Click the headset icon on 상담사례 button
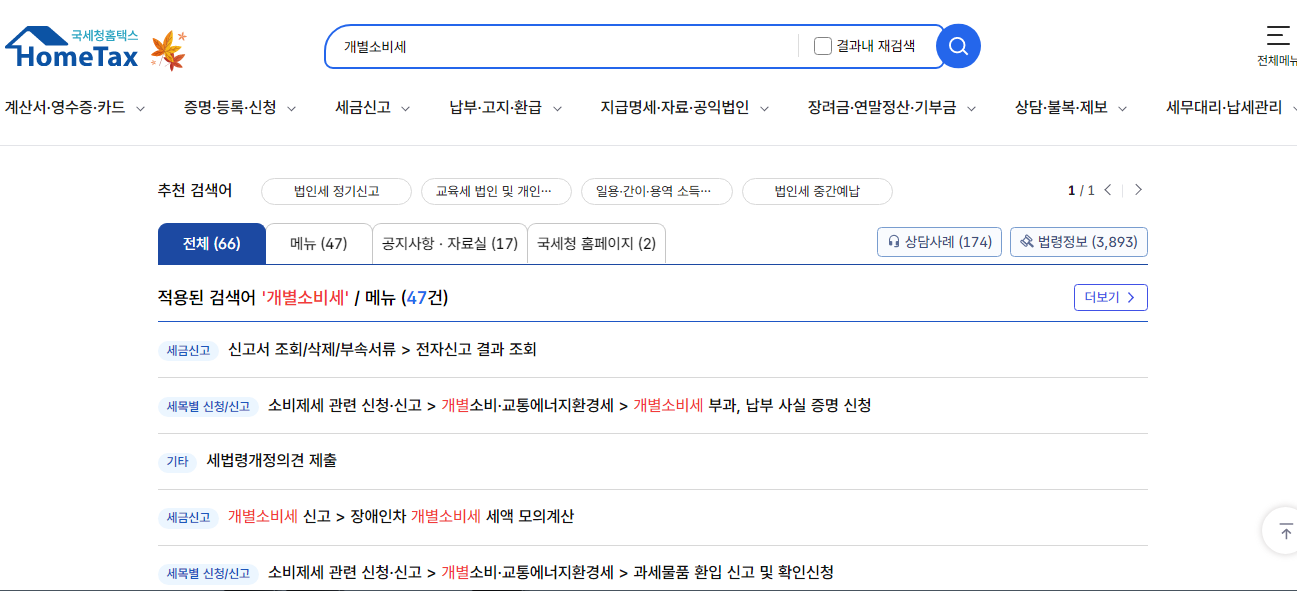This screenshot has width=1297, height=591. pyautogui.click(x=895, y=241)
